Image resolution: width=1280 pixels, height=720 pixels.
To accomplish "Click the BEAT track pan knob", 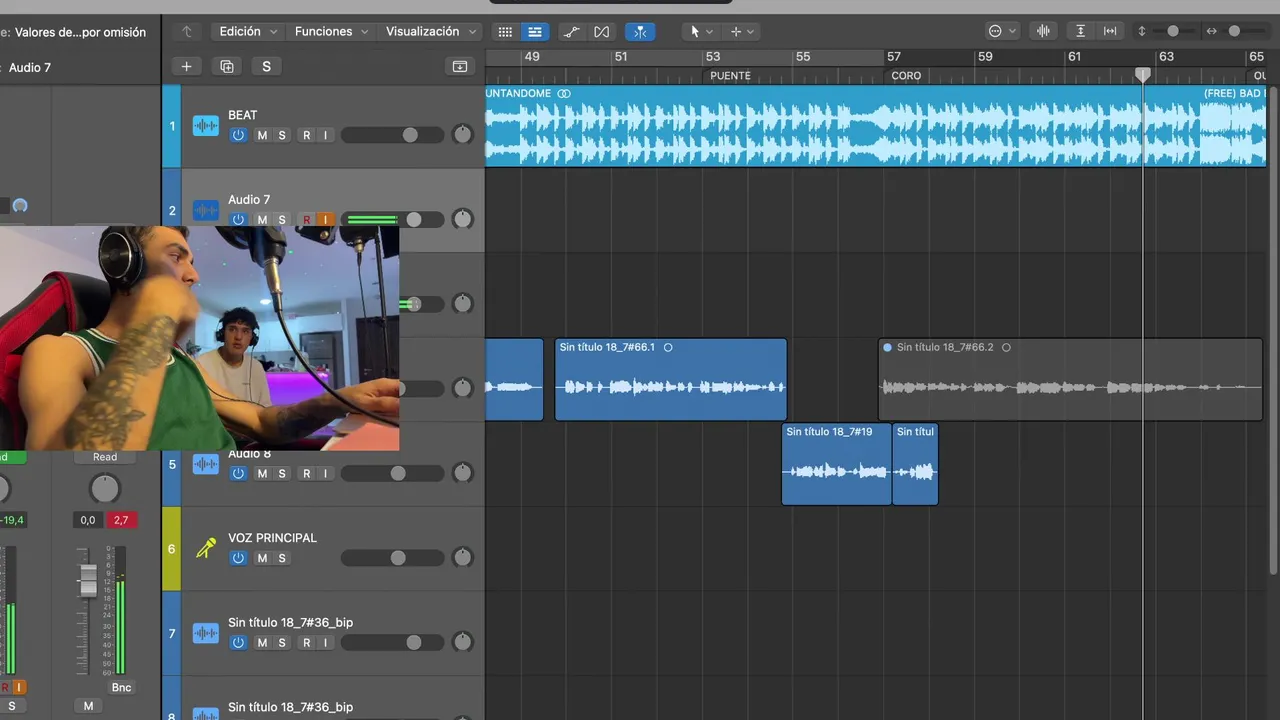I will (462, 135).
